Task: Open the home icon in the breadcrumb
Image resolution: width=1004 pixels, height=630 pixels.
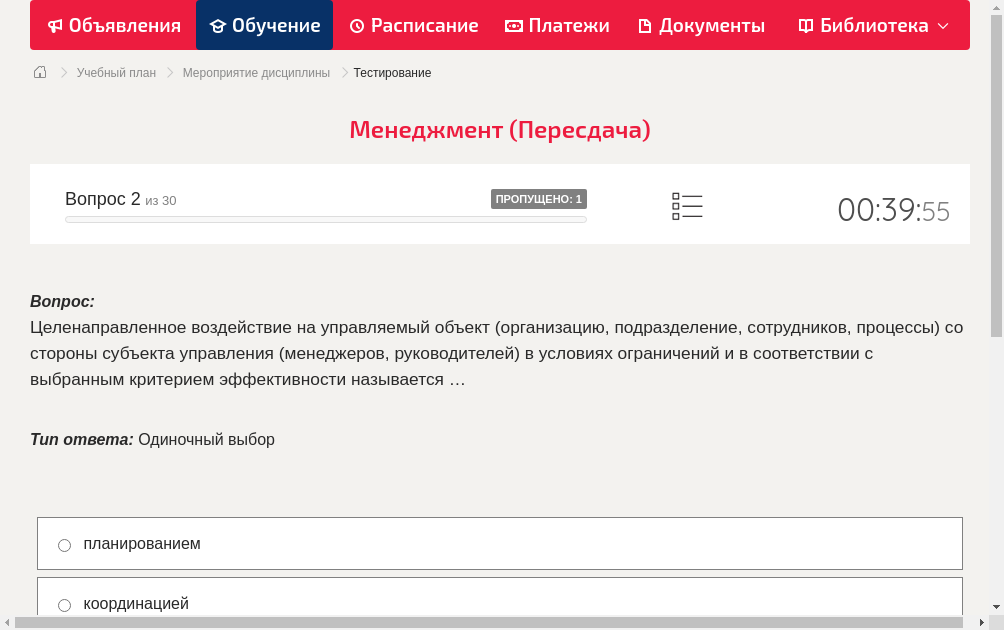Action: (40, 72)
